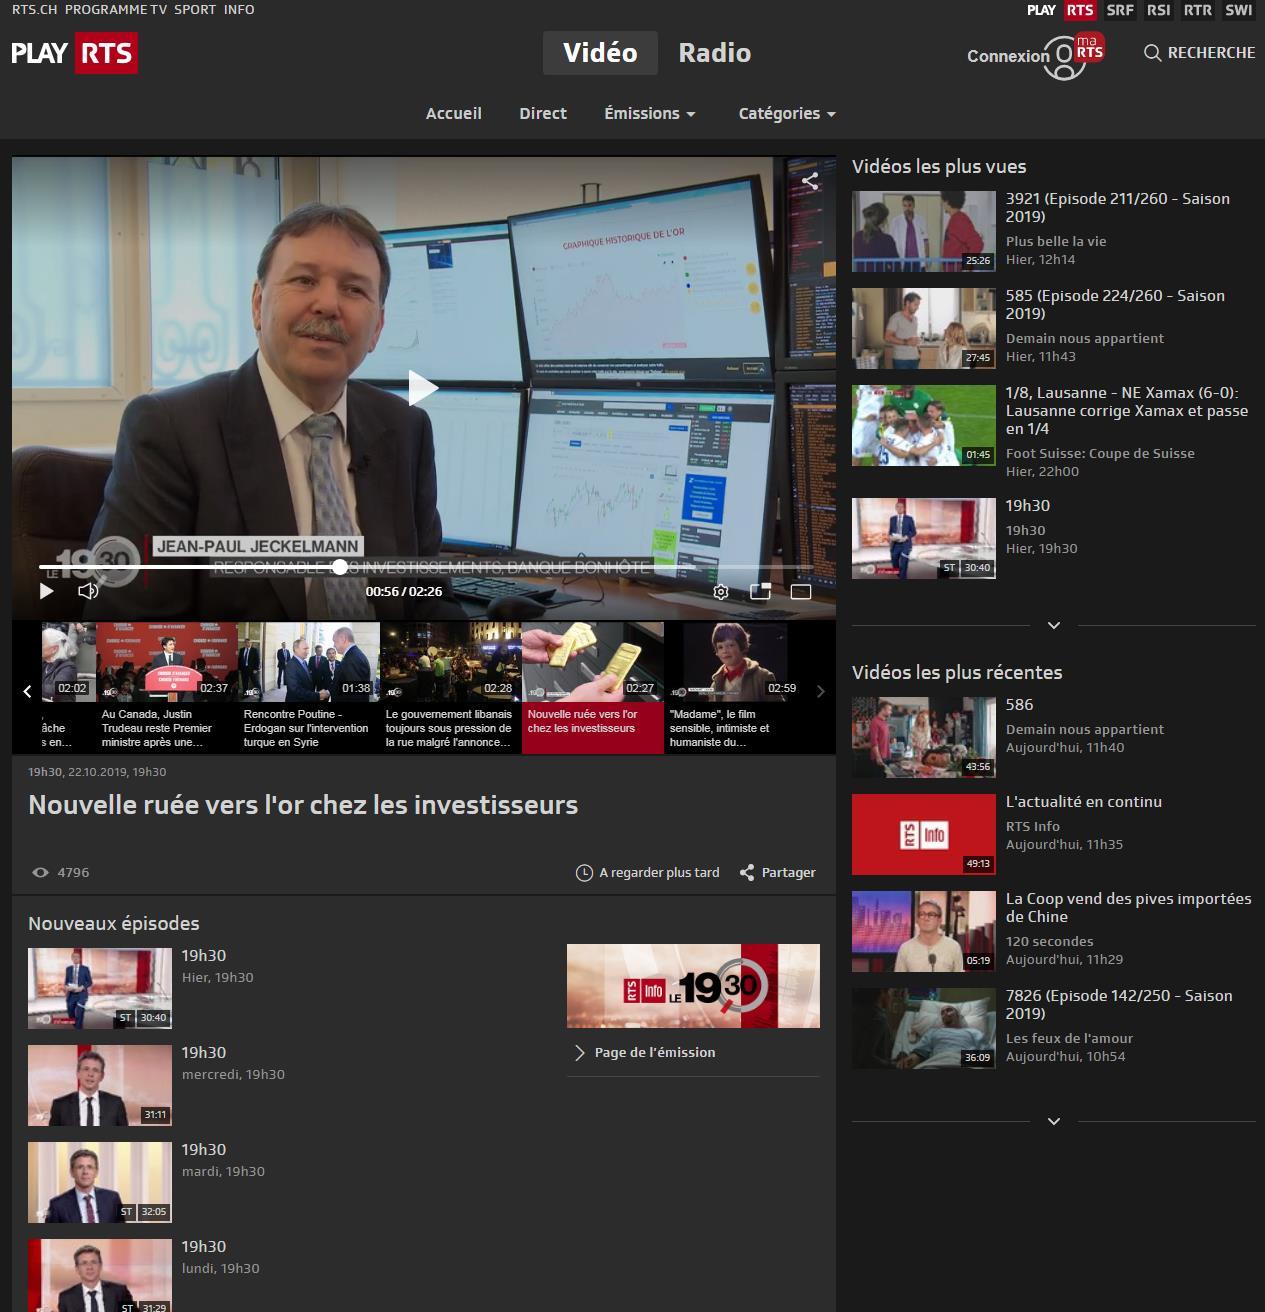Select the Nouvelle ruée vers l'or clip
Screen dimensions: 1265x1312
point(593,688)
